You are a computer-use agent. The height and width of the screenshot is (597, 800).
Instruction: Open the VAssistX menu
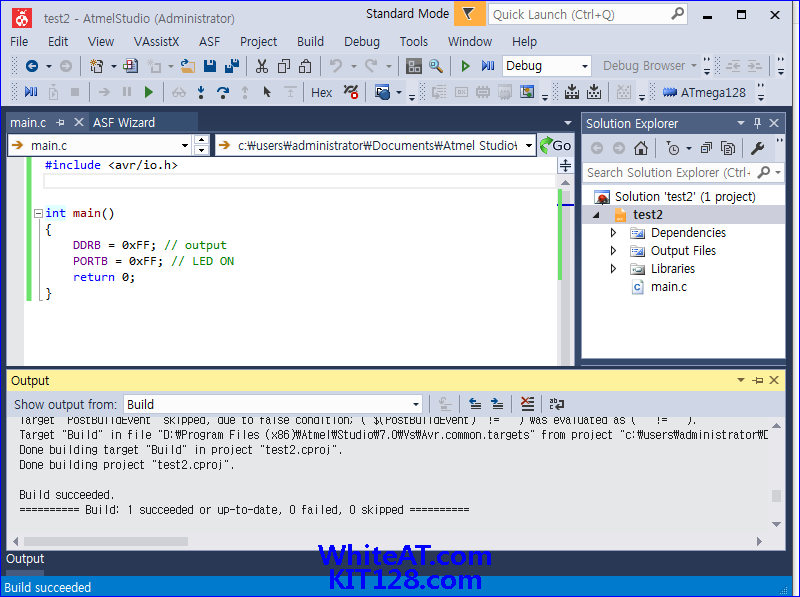(x=156, y=41)
